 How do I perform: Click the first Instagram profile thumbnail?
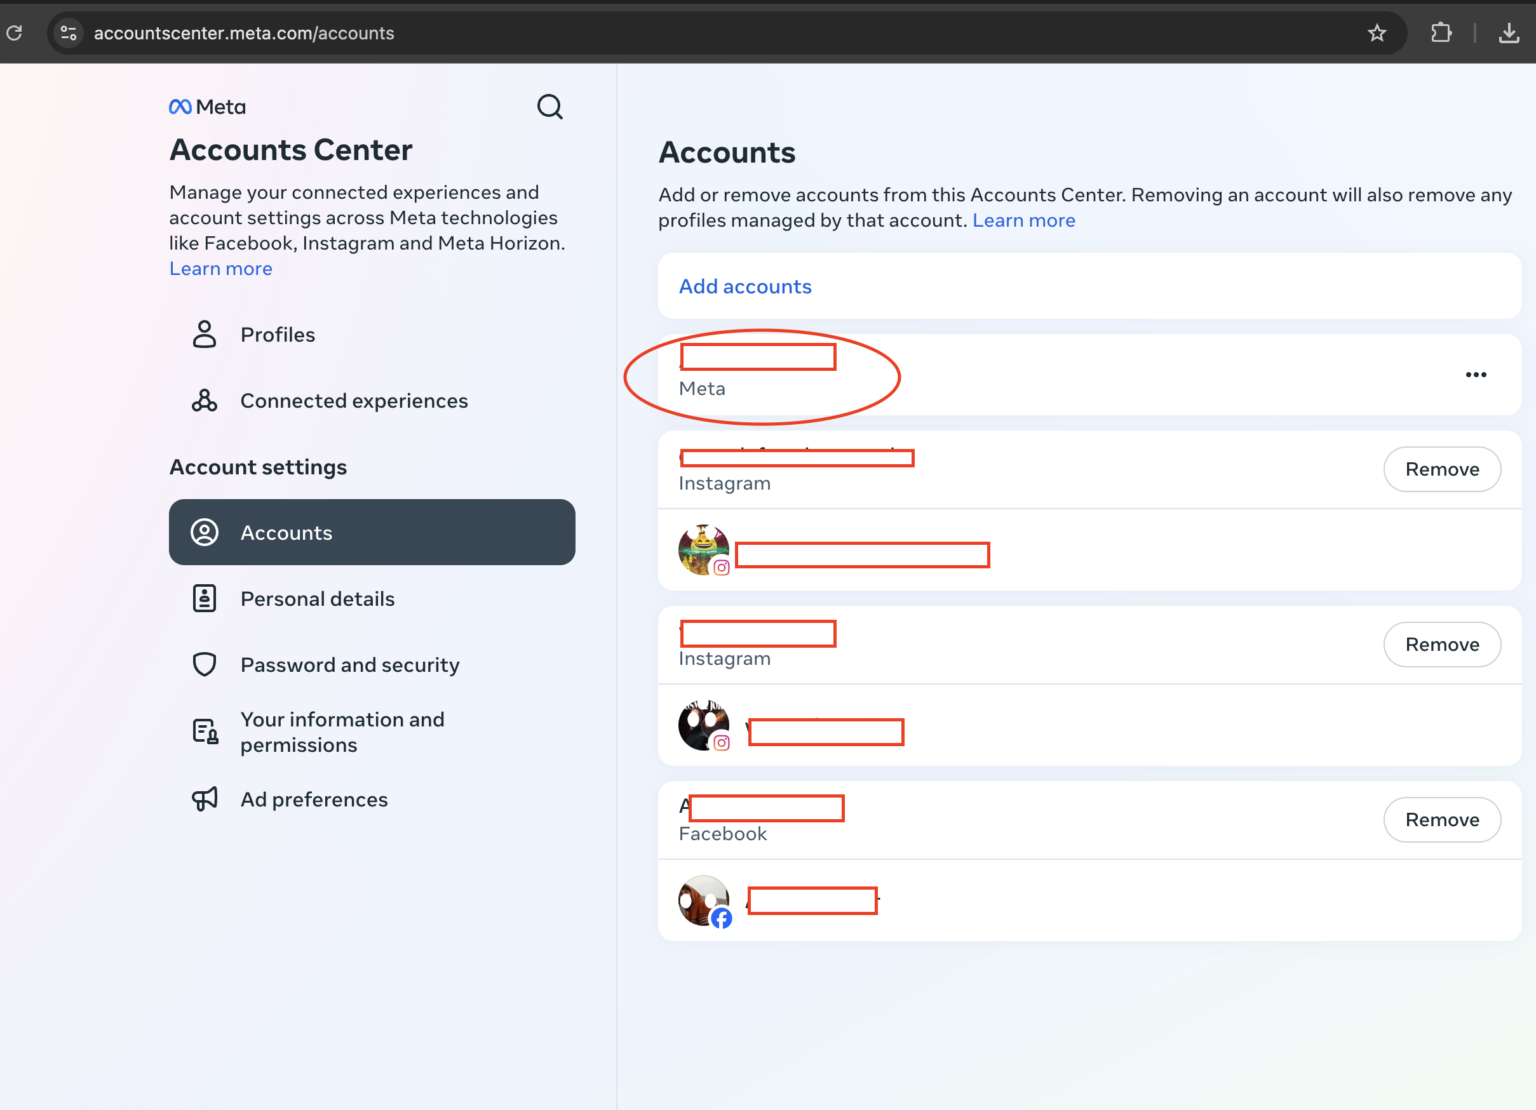[x=703, y=549]
